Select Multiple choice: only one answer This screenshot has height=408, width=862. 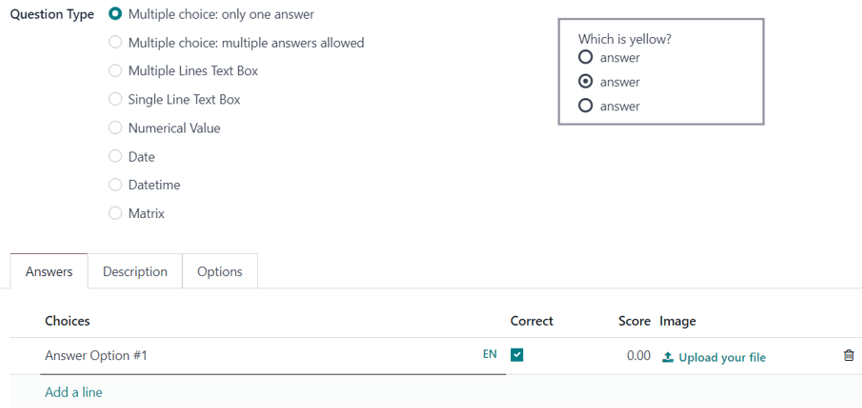pyautogui.click(x=116, y=14)
